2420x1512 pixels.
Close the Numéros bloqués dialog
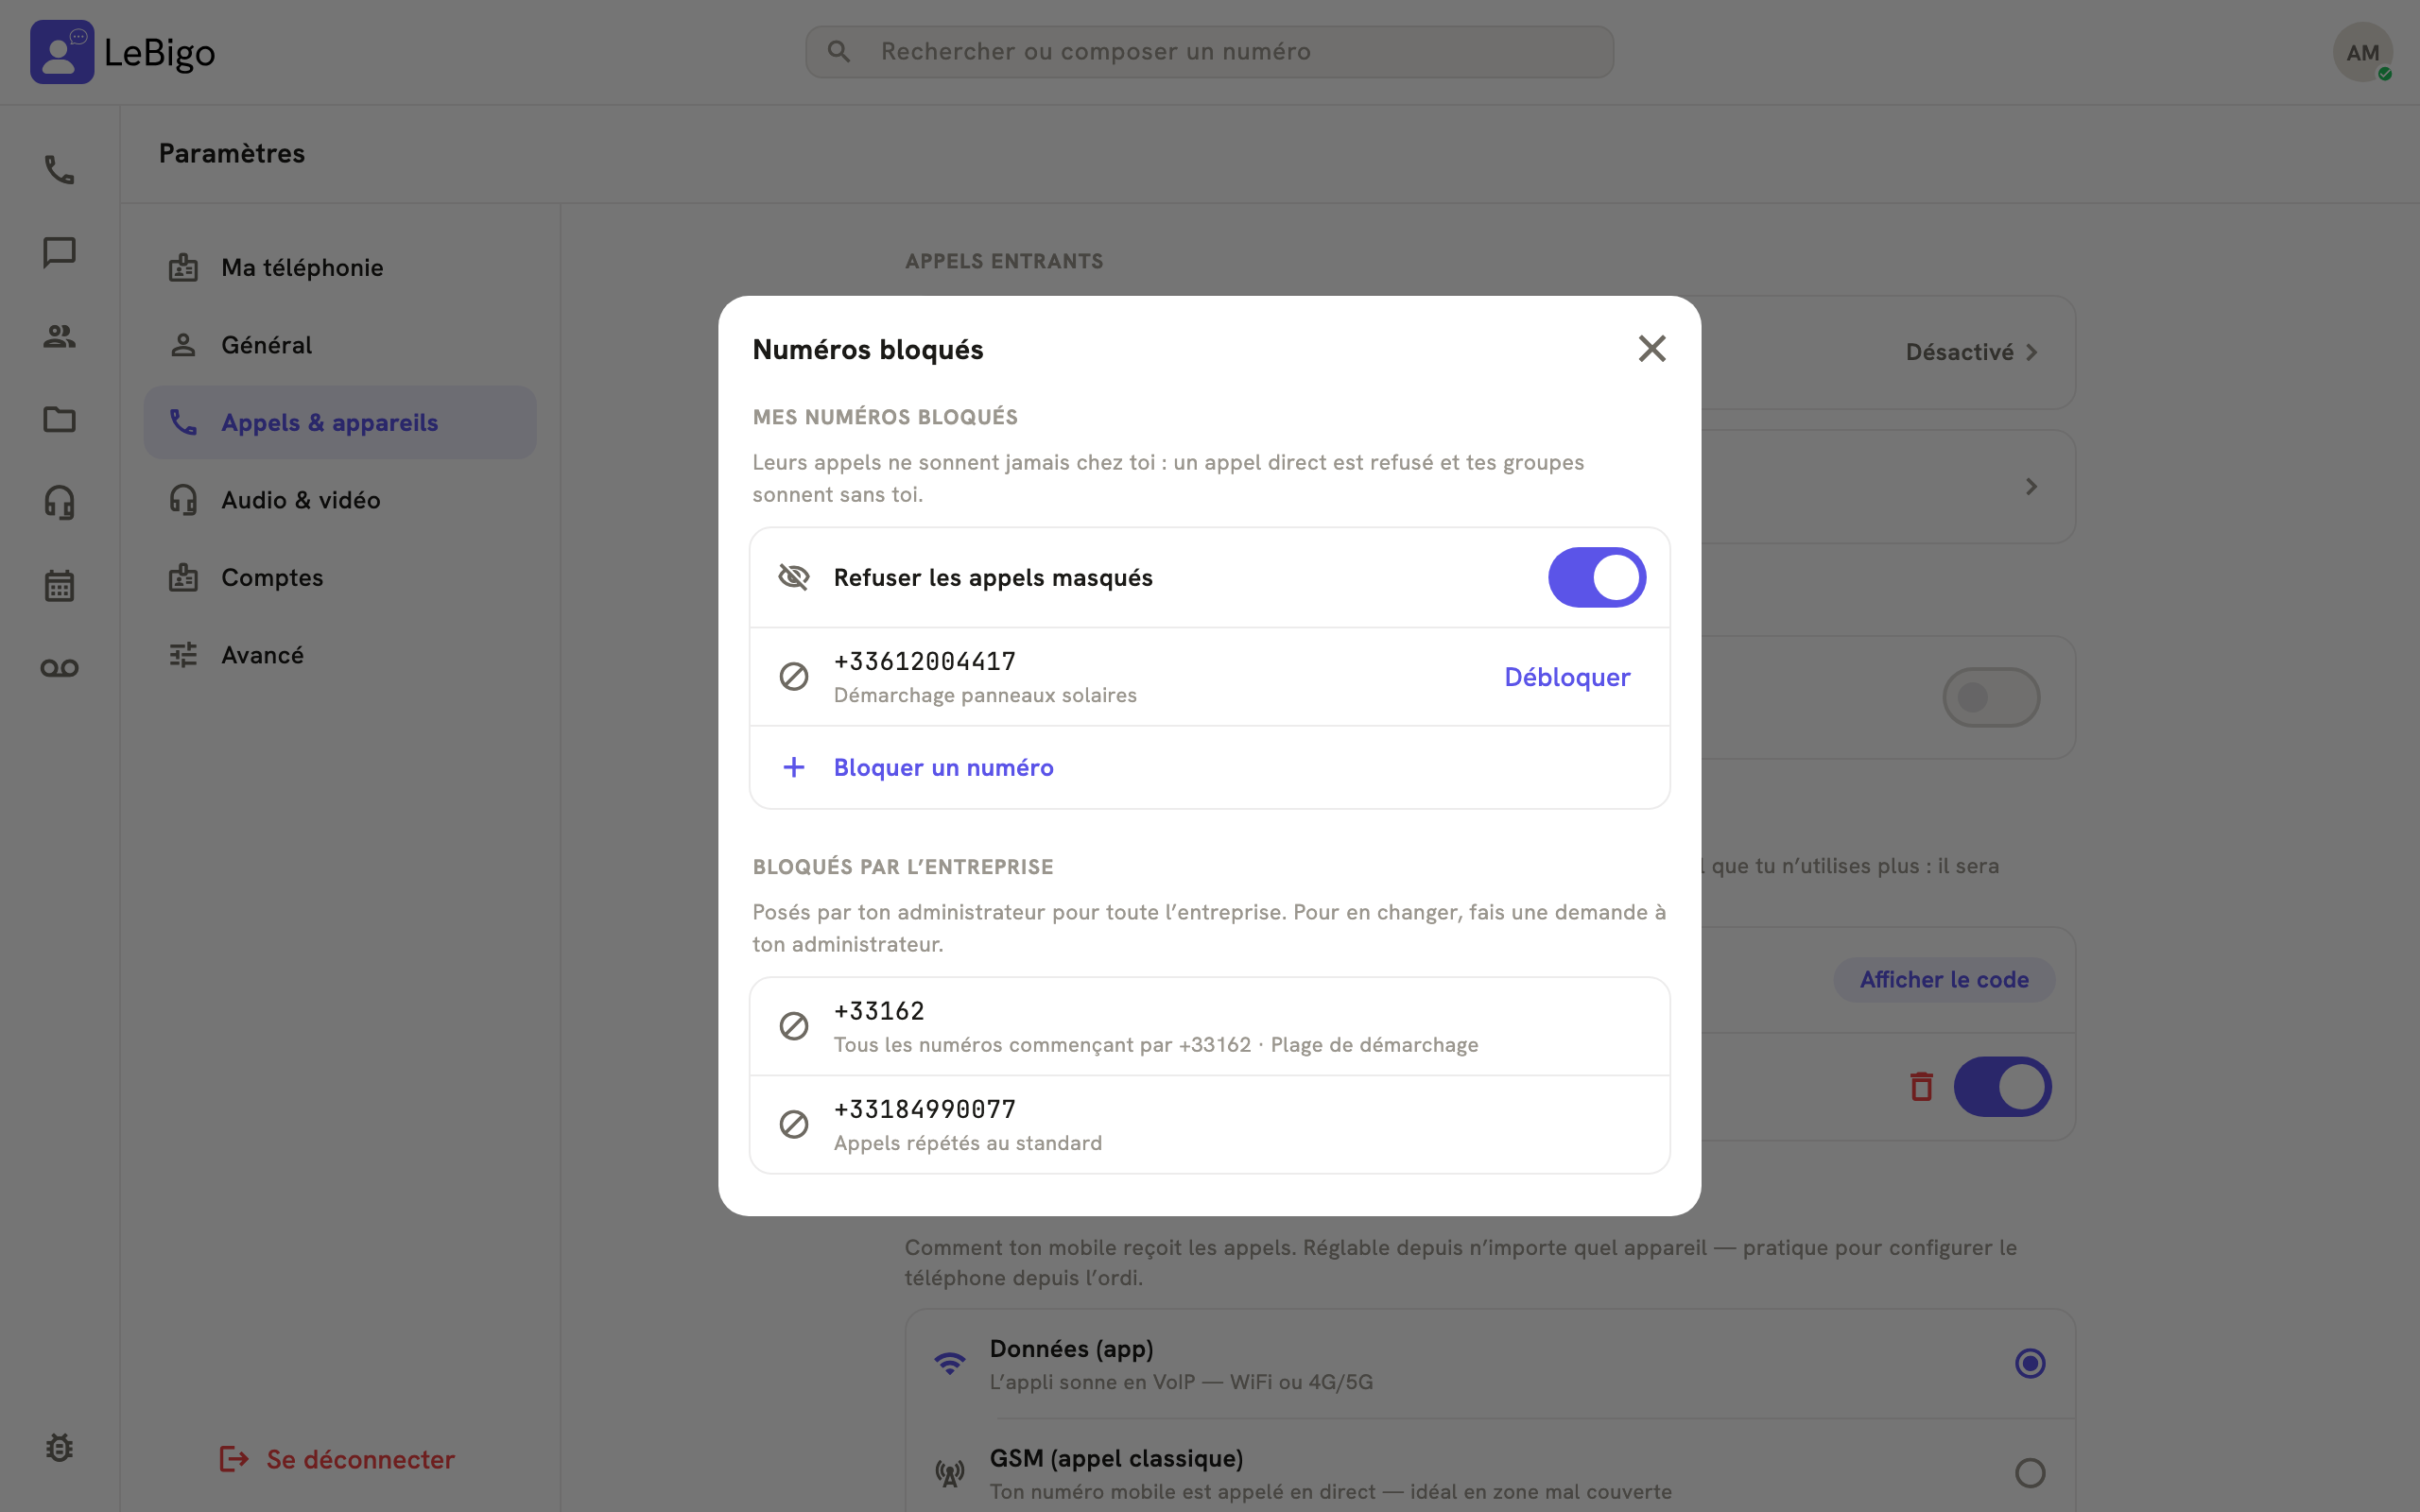[x=1652, y=348]
